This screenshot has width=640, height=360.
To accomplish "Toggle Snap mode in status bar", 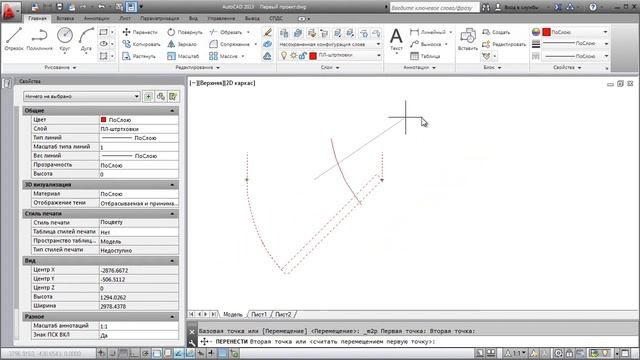I will point(112,353).
